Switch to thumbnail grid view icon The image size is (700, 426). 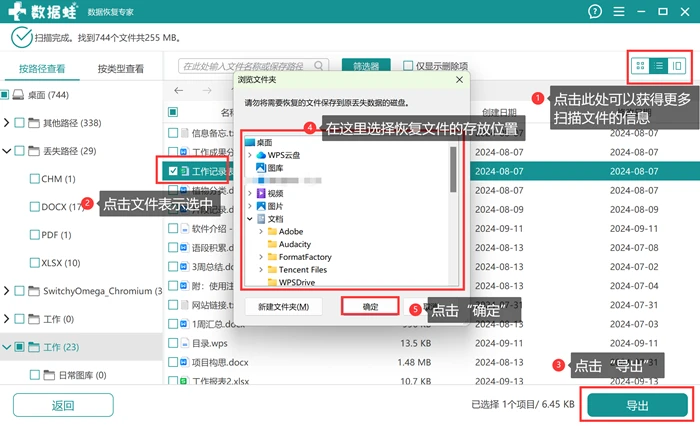(x=640, y=66)
